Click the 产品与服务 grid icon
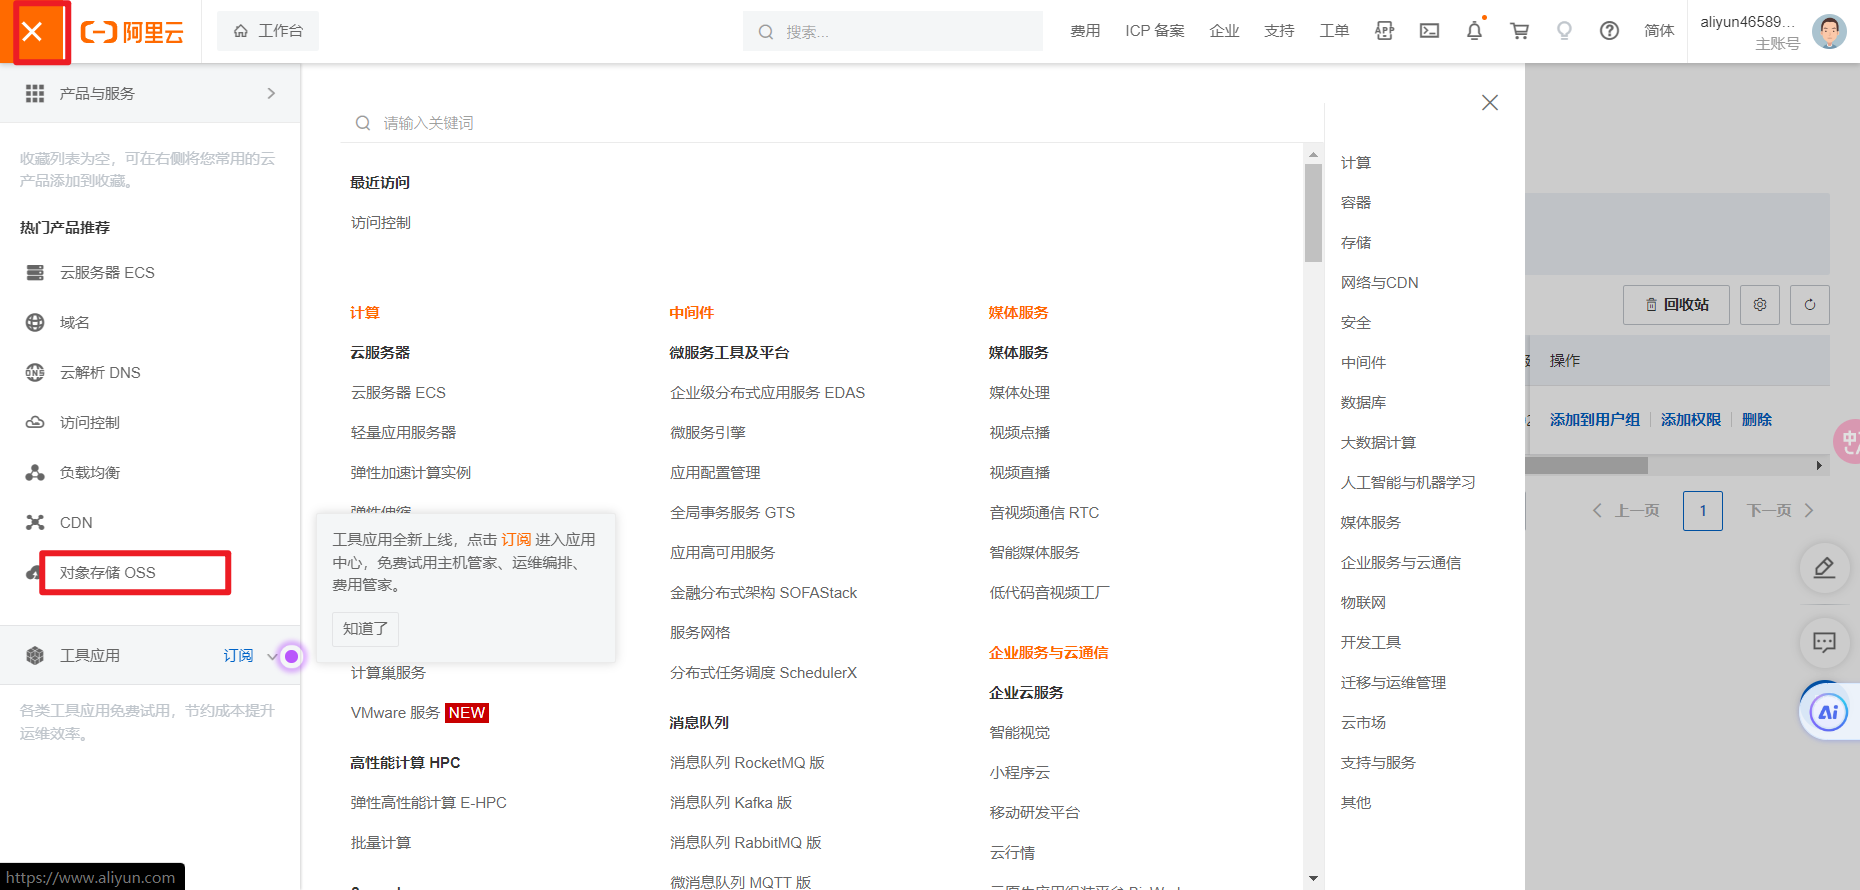Screen dimensions: 1860x890 35,93
